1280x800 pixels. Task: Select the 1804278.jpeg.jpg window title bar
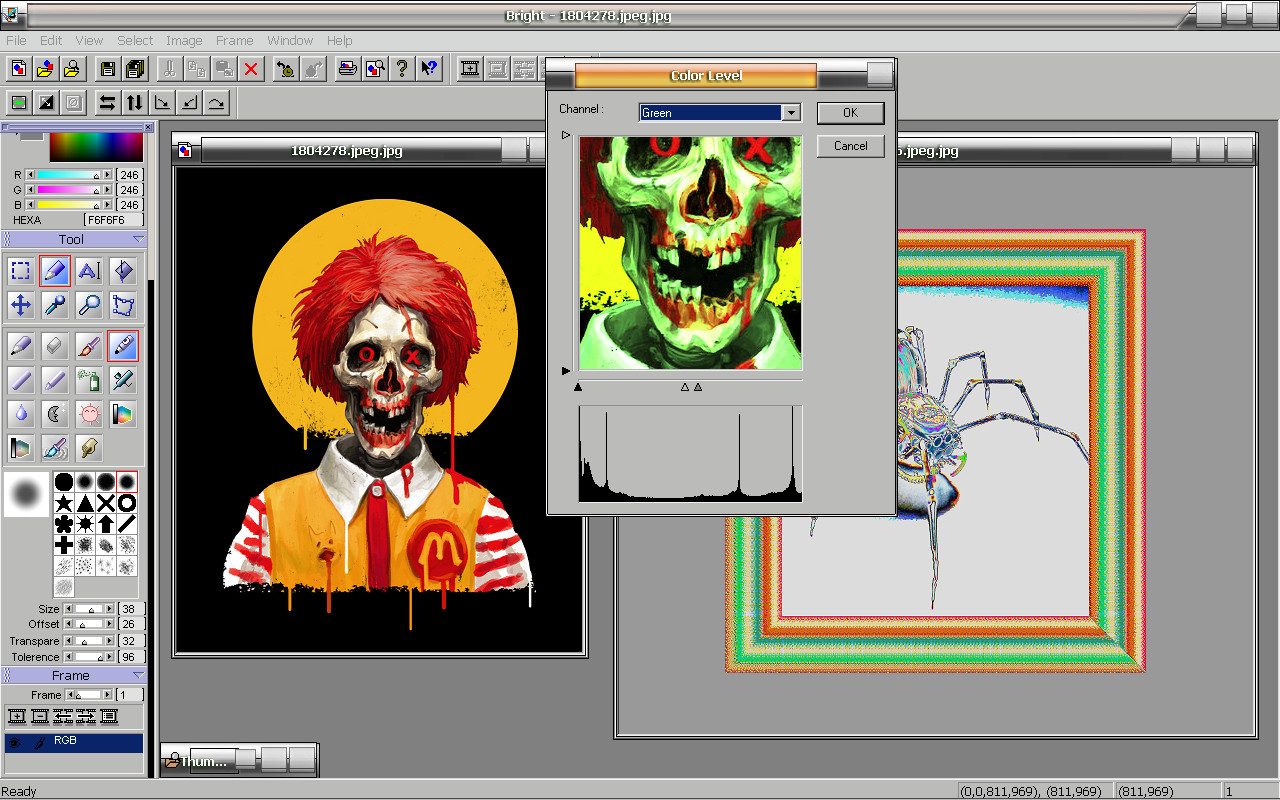pos(347,151)
